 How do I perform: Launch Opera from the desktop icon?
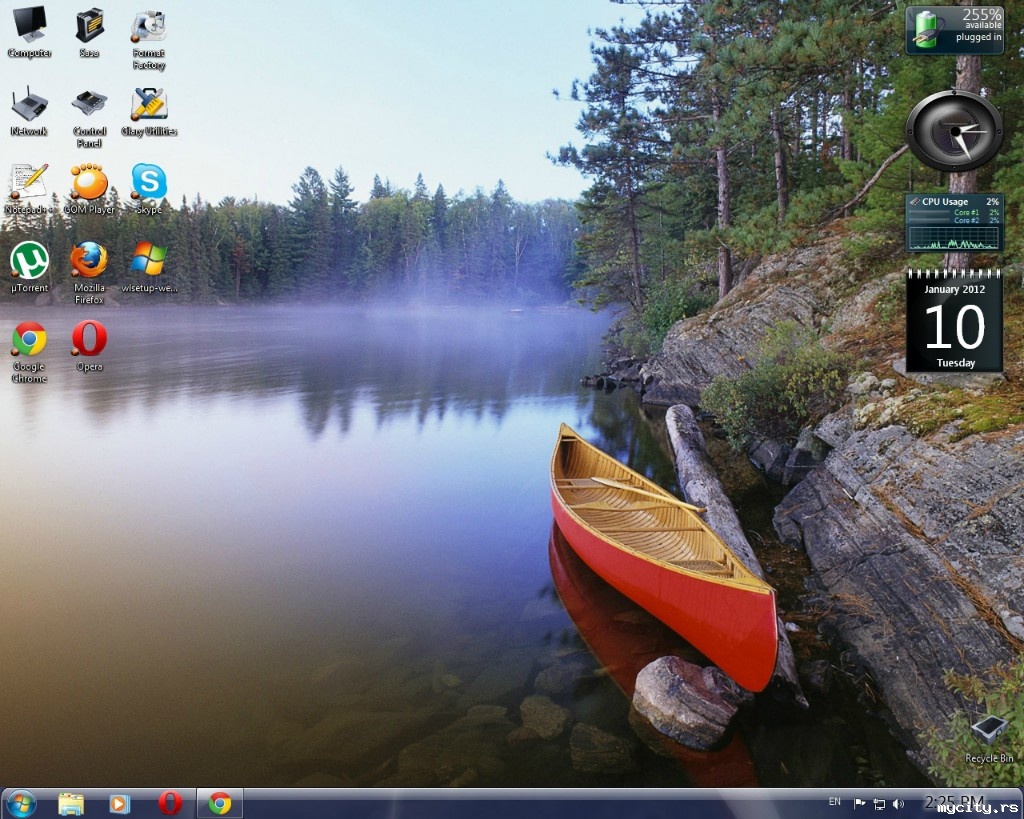[x=89, y=345]
